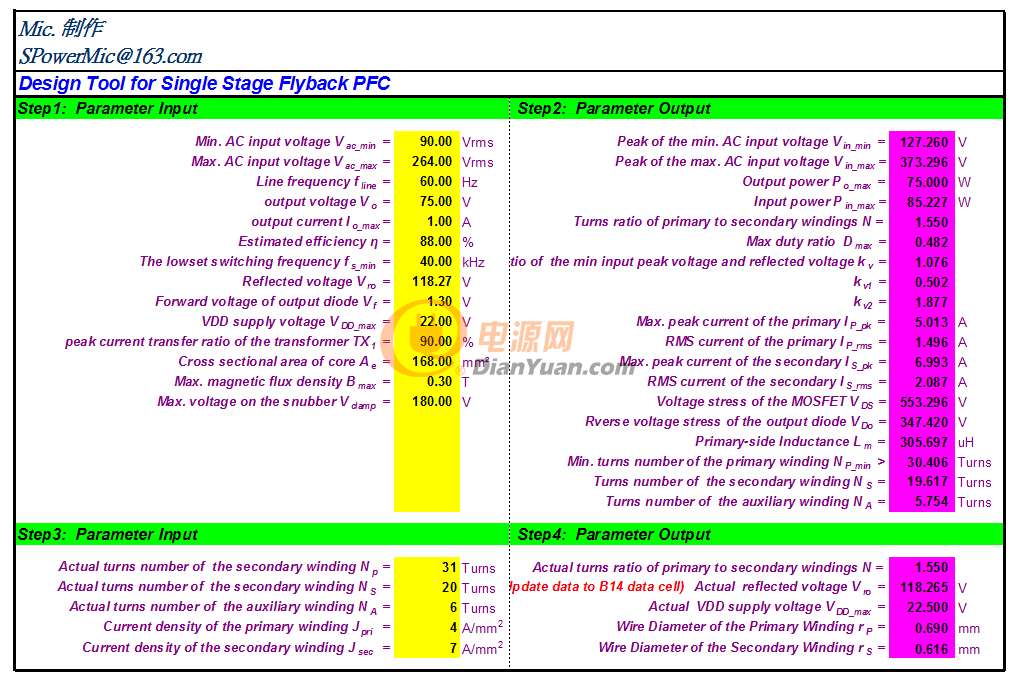
Task: Click the 'Design Tool for Single Stage Flyback PFC' title
Action: 204,84
